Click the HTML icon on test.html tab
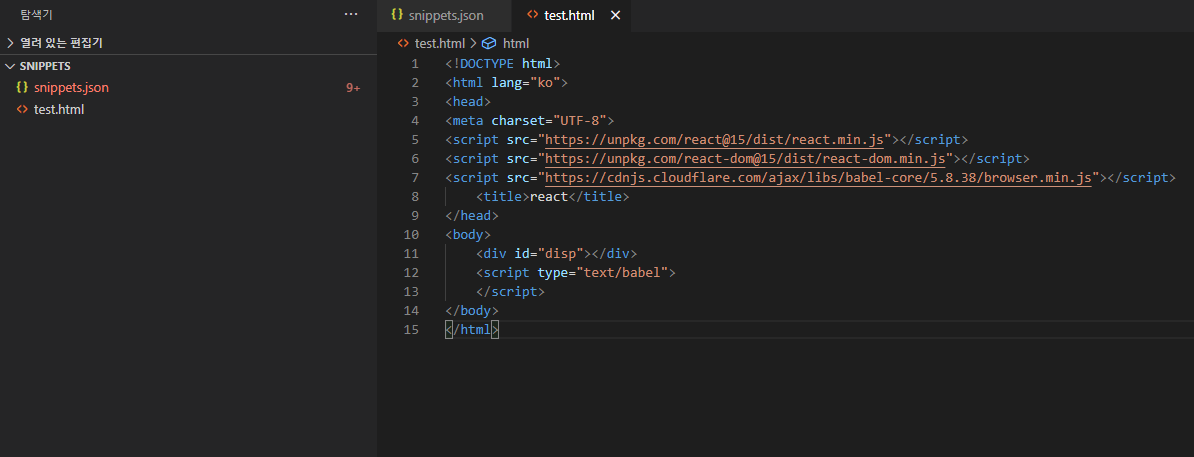 click(532, 15)
